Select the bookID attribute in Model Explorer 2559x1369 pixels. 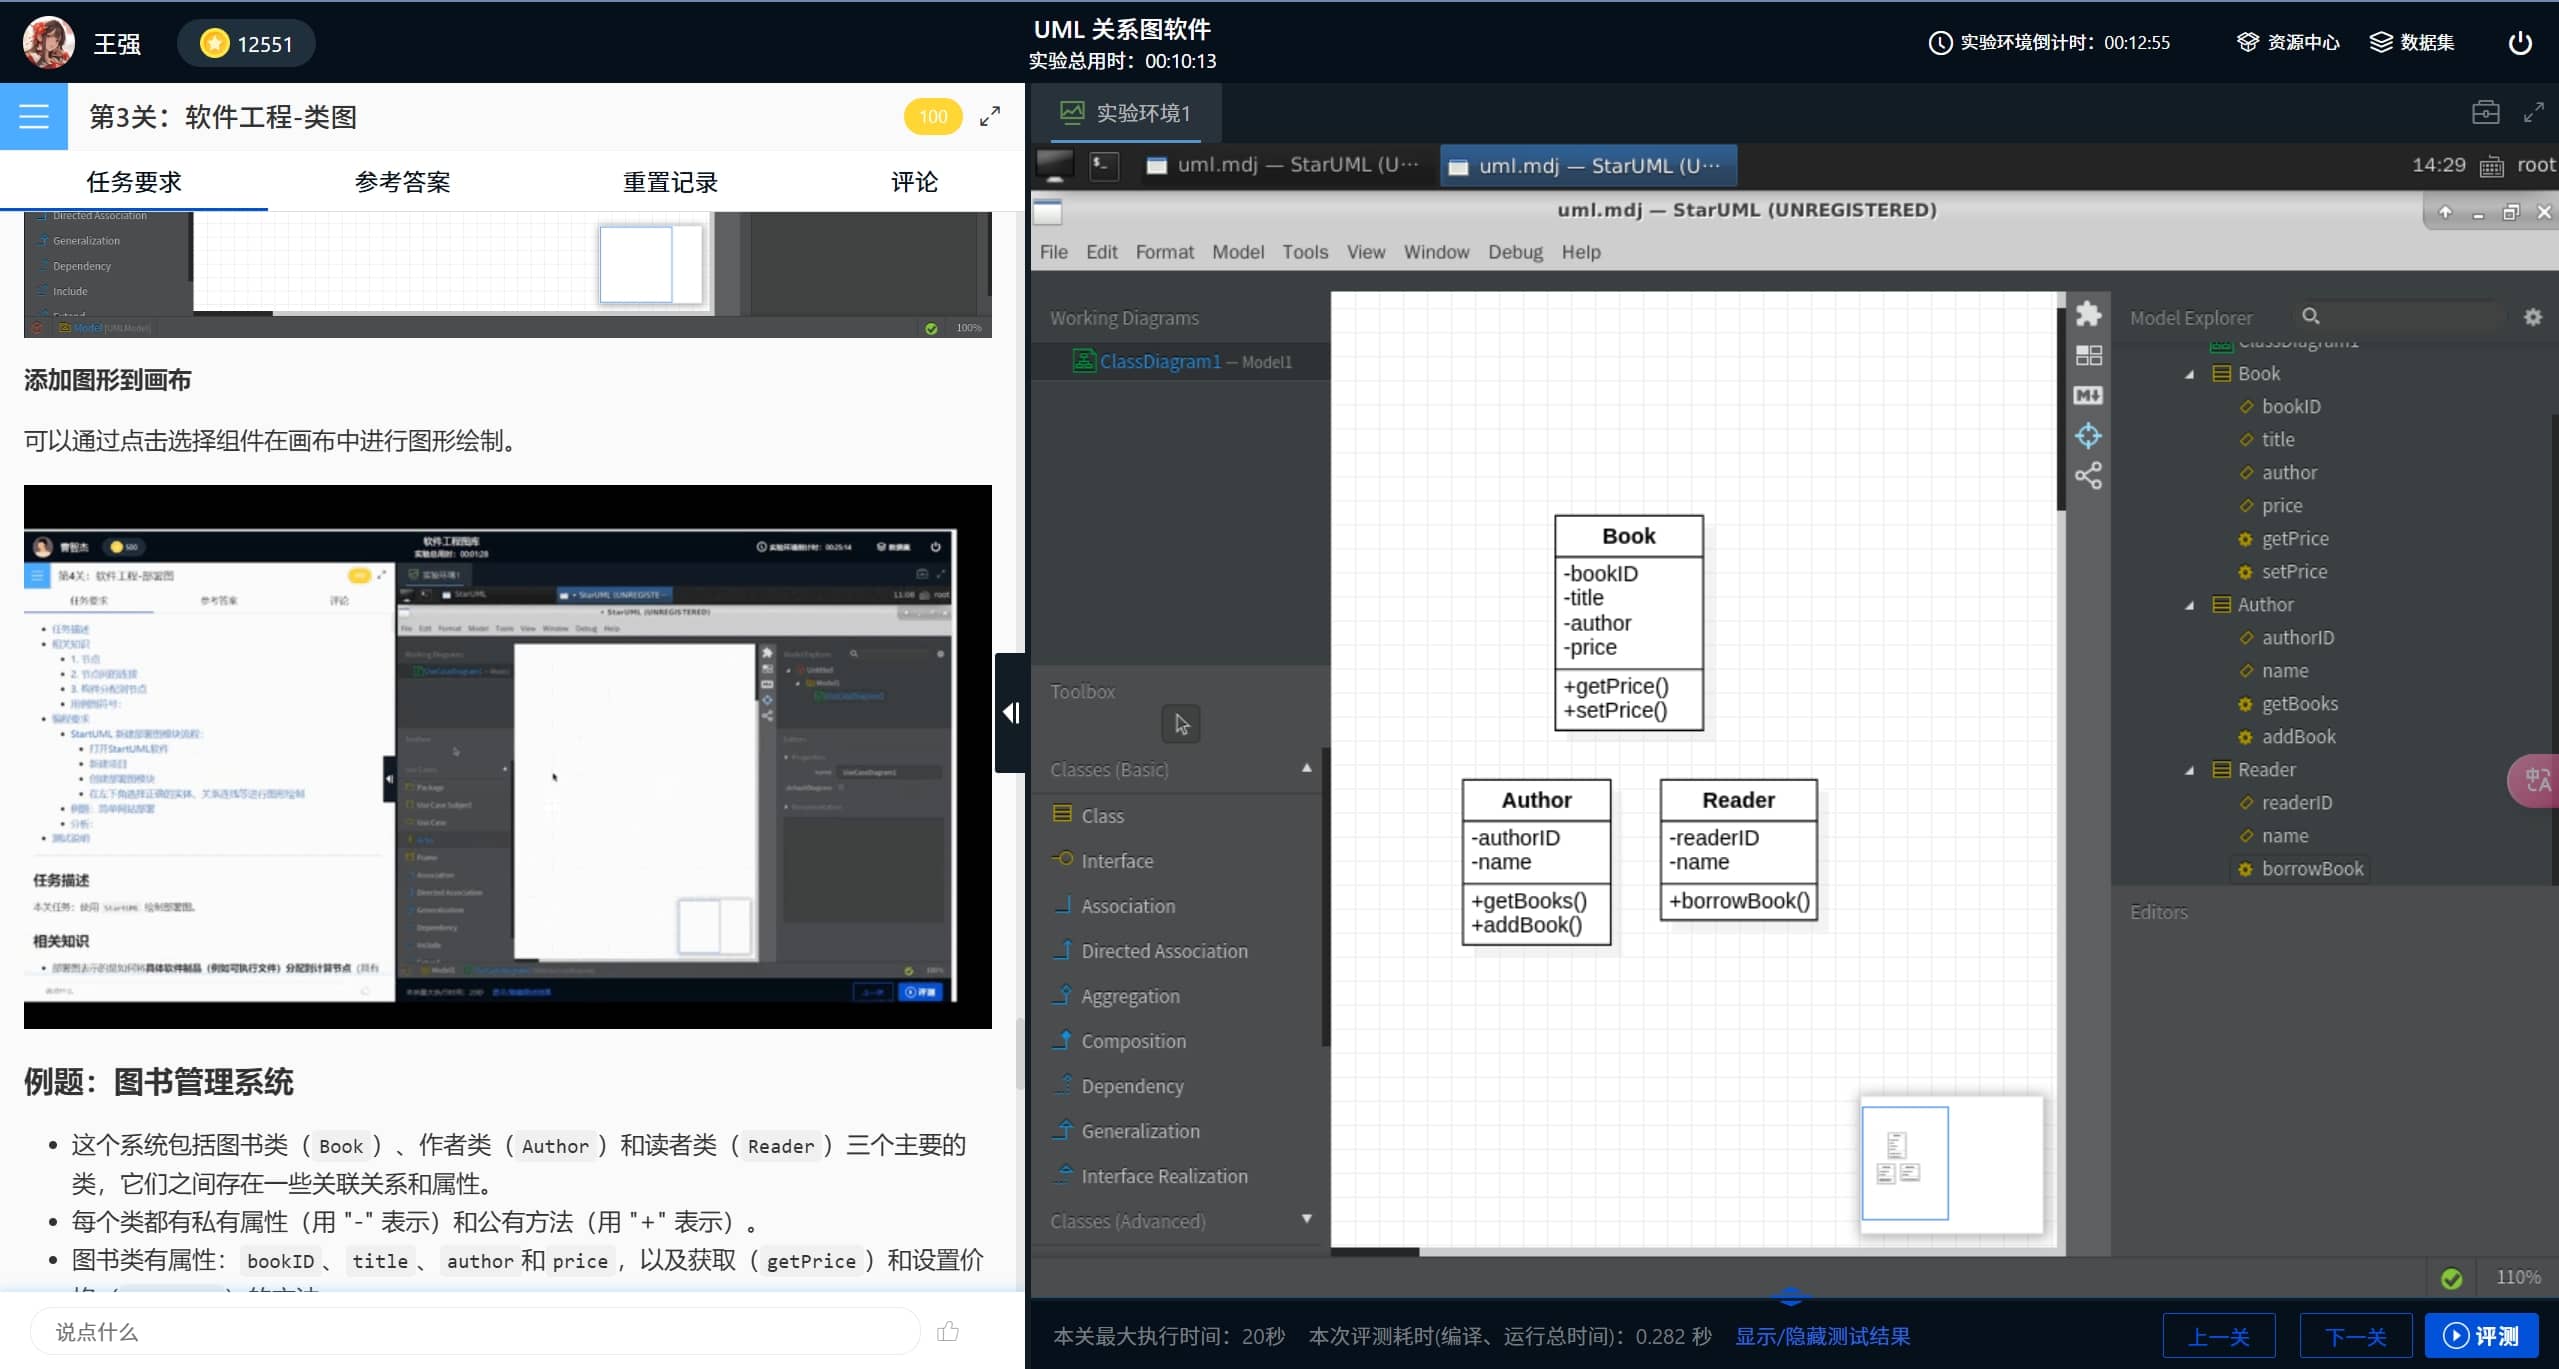2290,406
